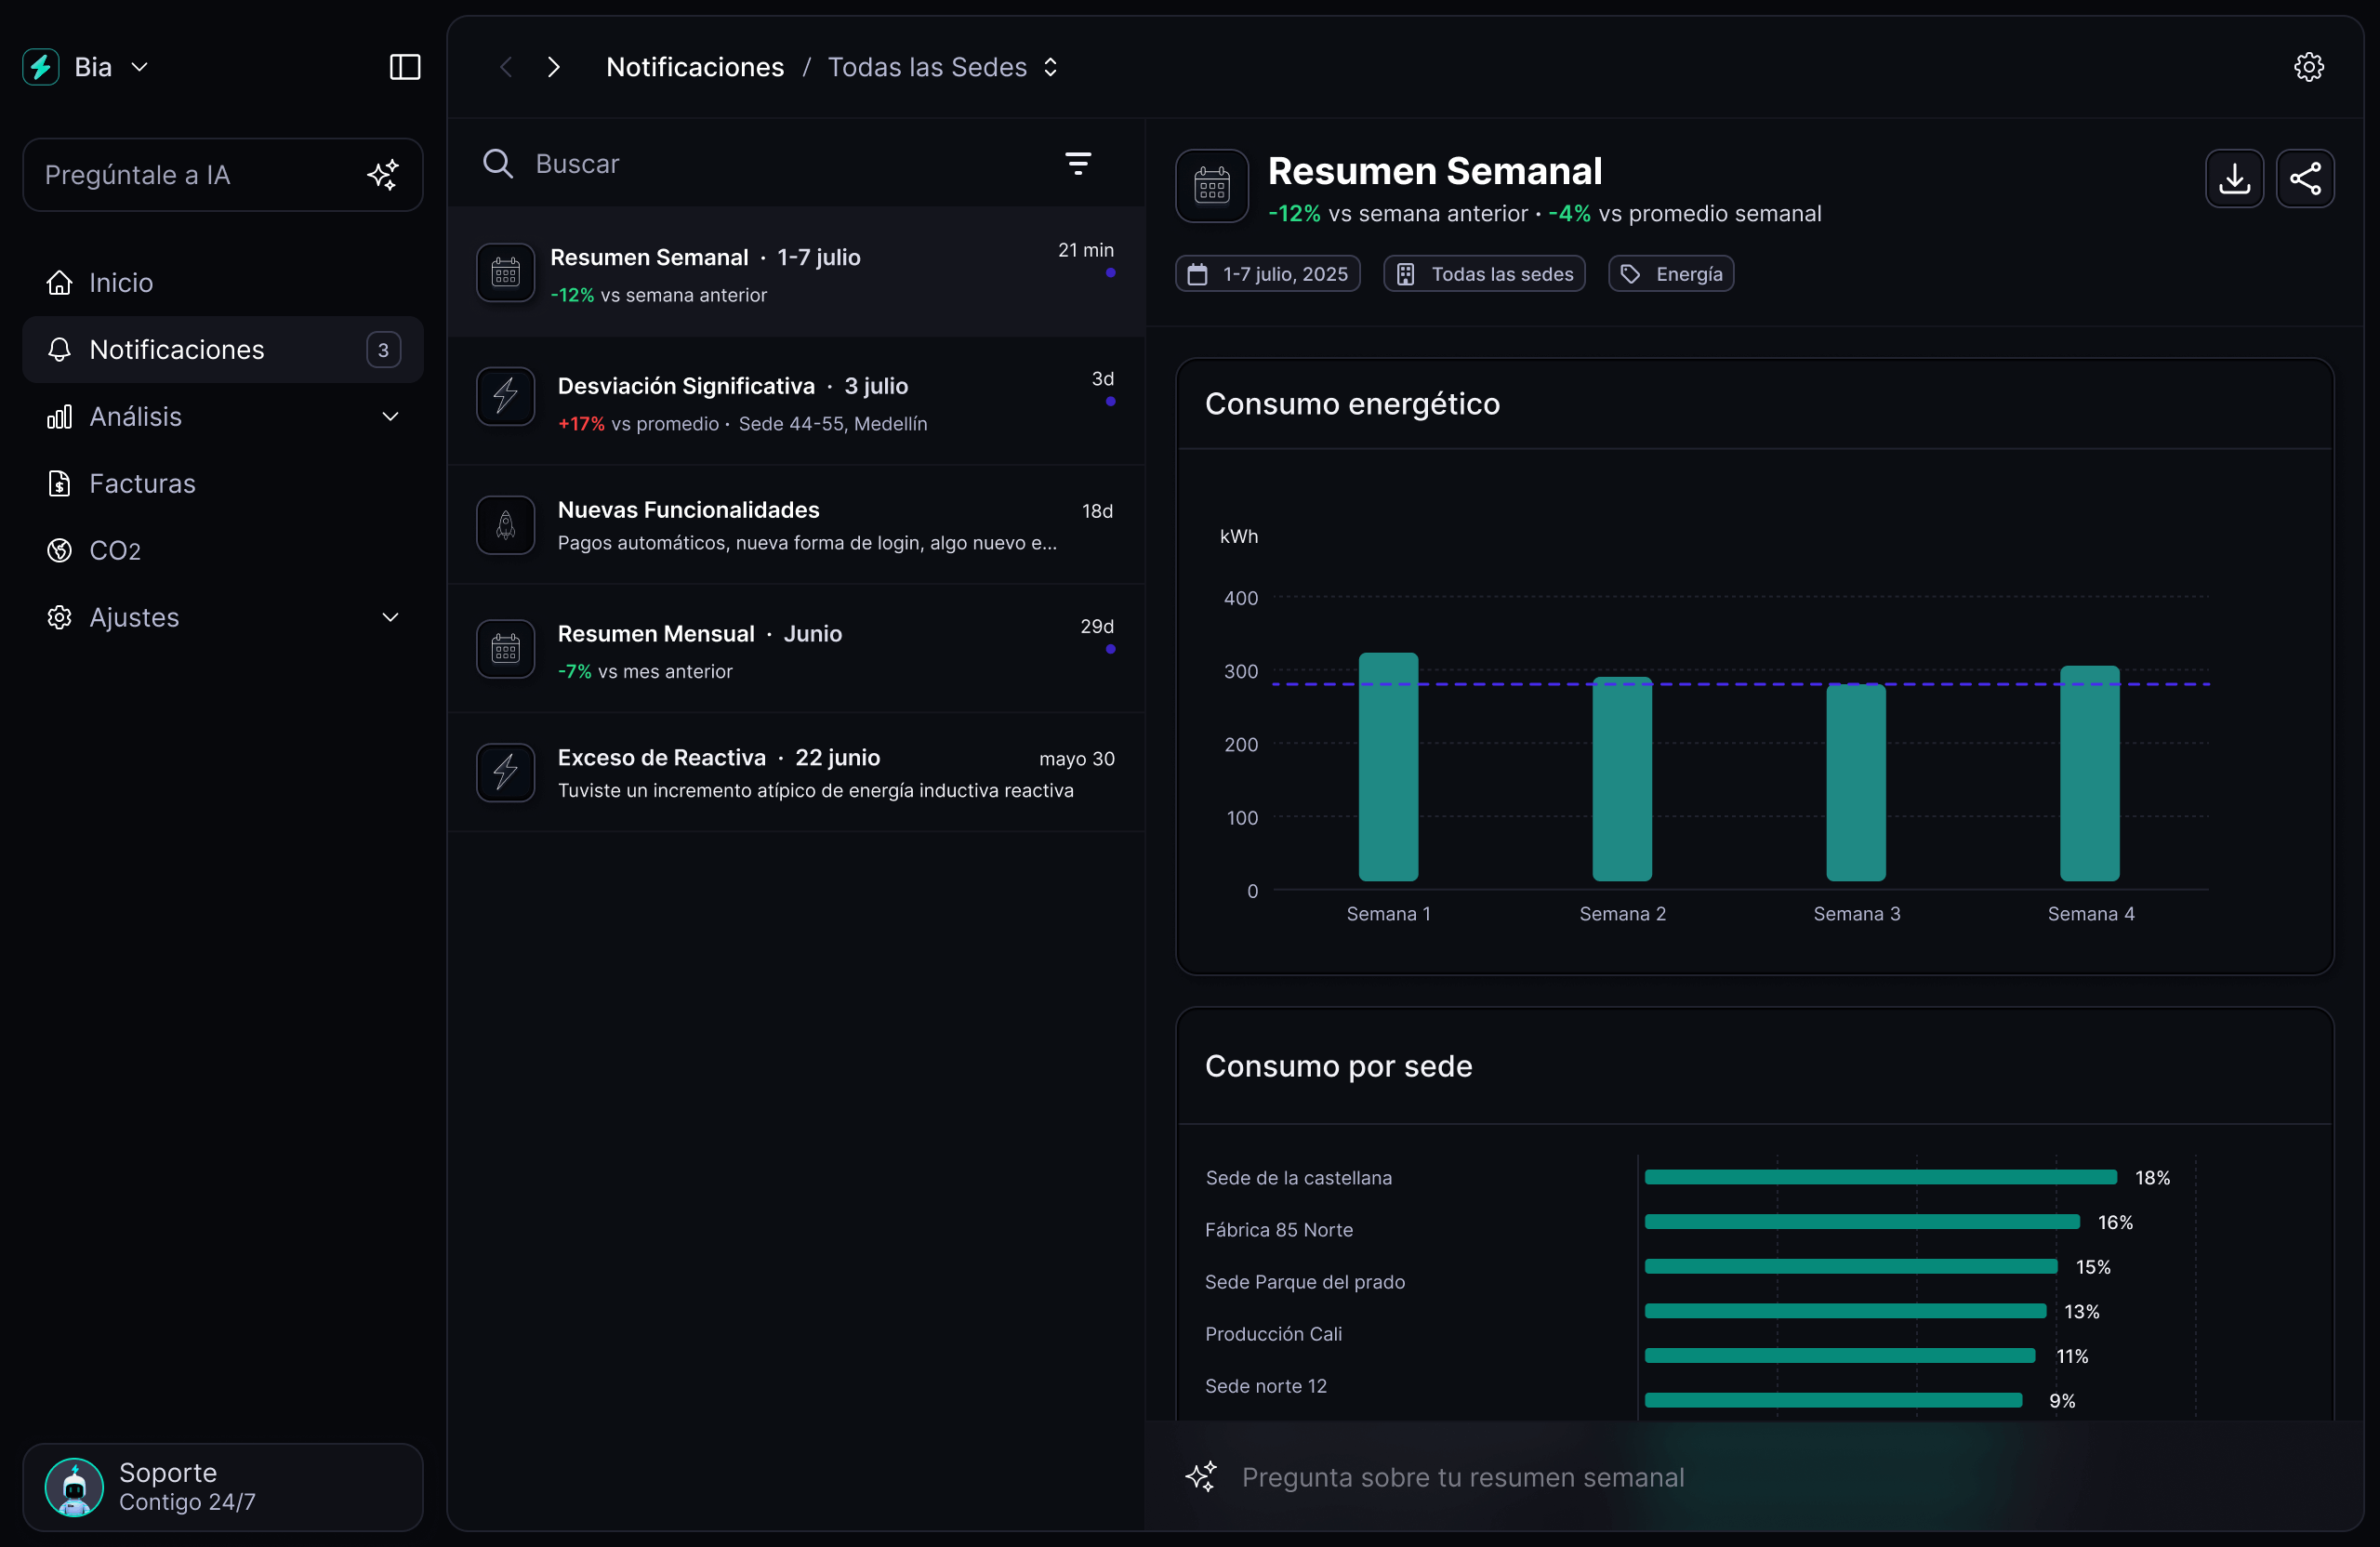
Task: Expand the Análisis section in the sidebar
Action: click(390, 417)
